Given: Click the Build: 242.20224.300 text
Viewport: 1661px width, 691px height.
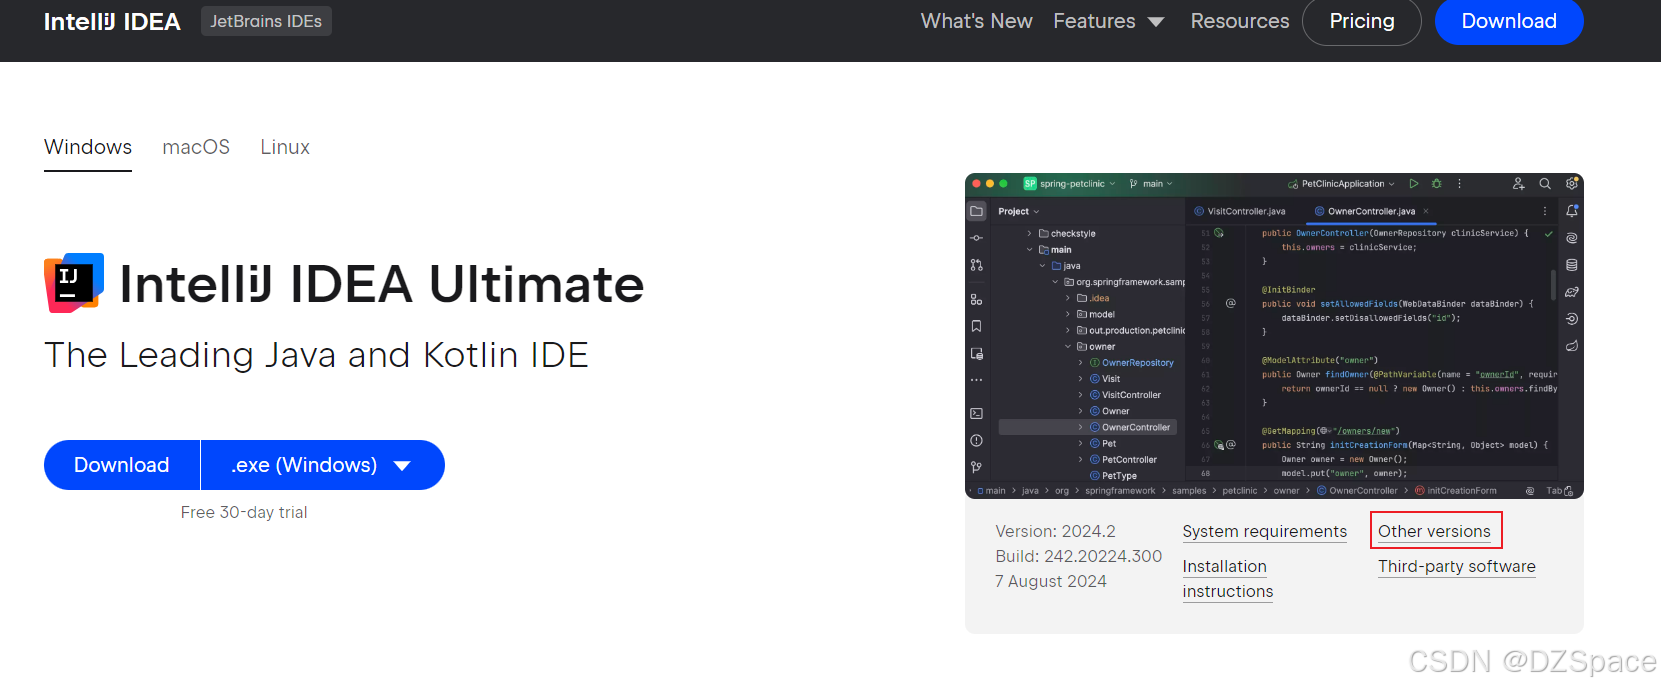Looking at the screenshot, I should 1078,556.
